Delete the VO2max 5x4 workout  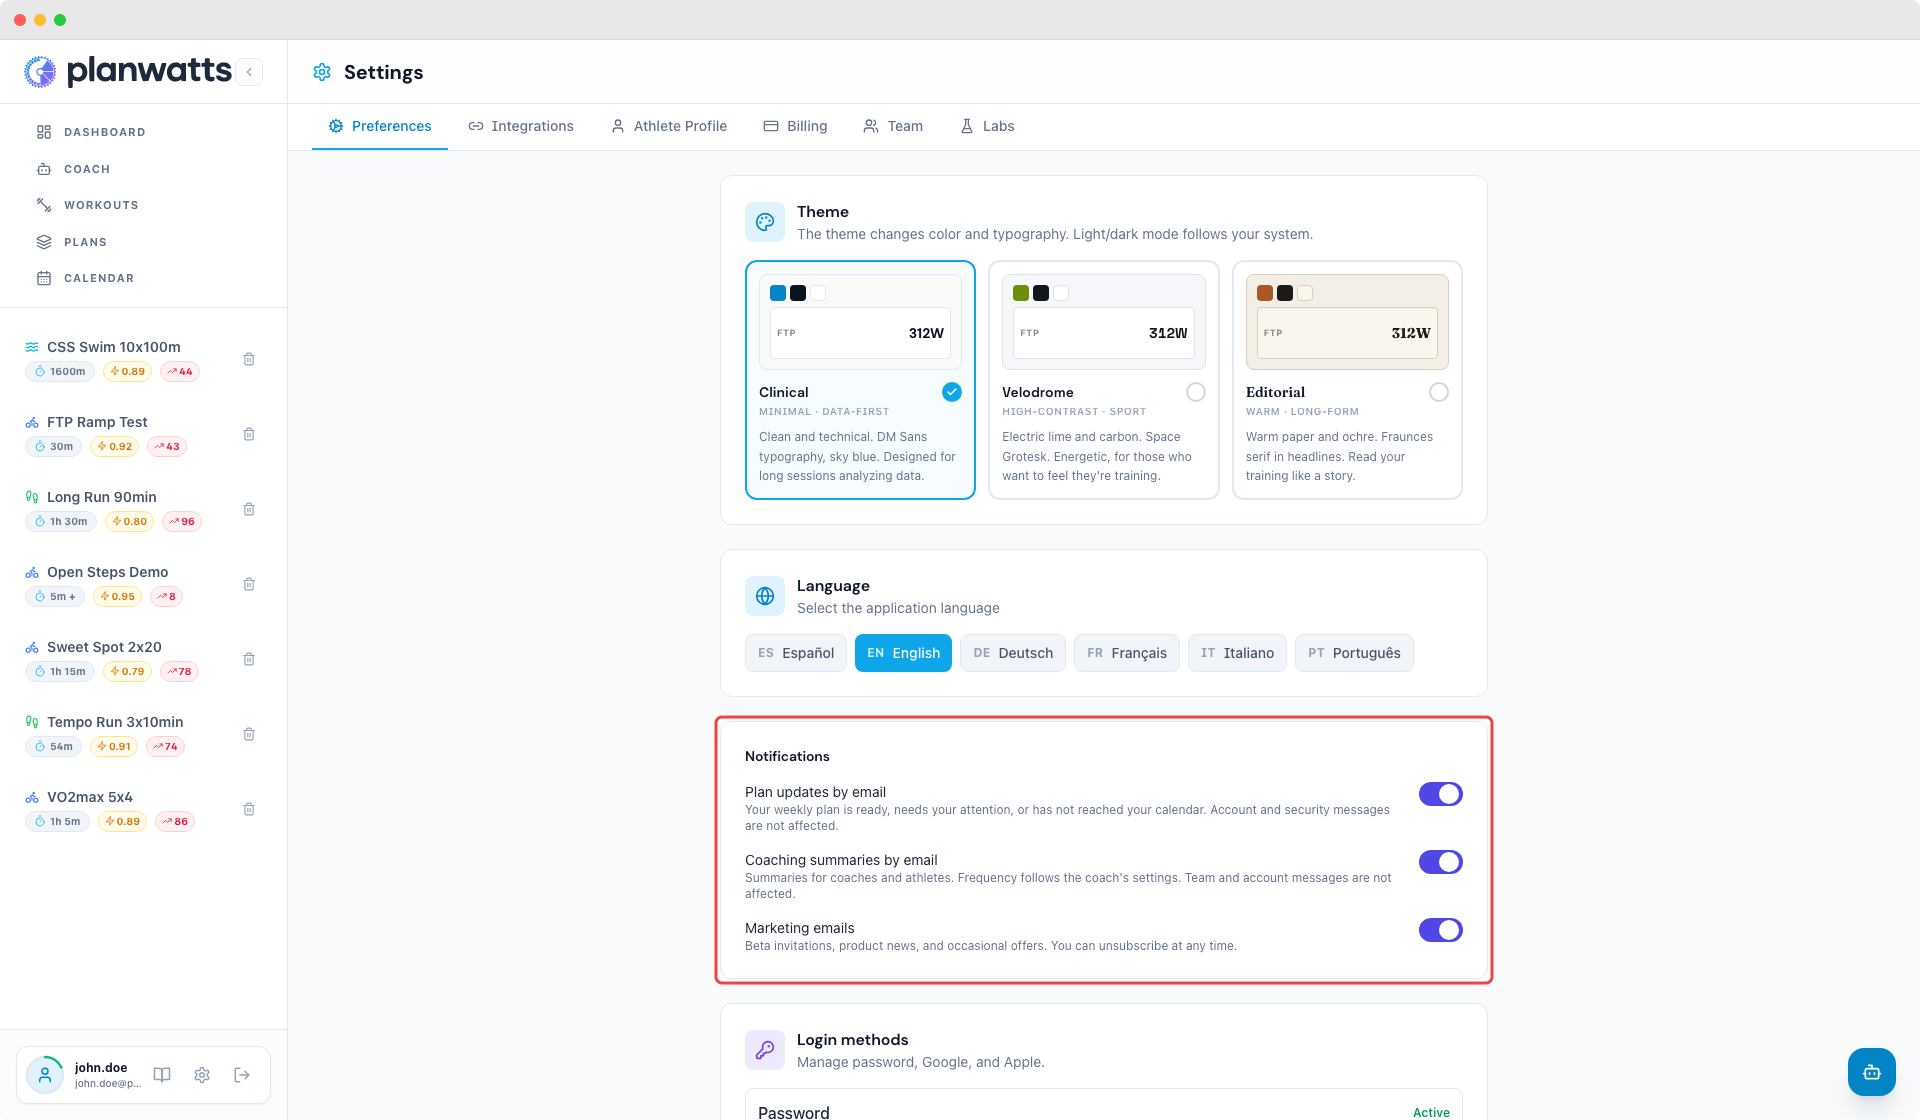coord(249,809)
